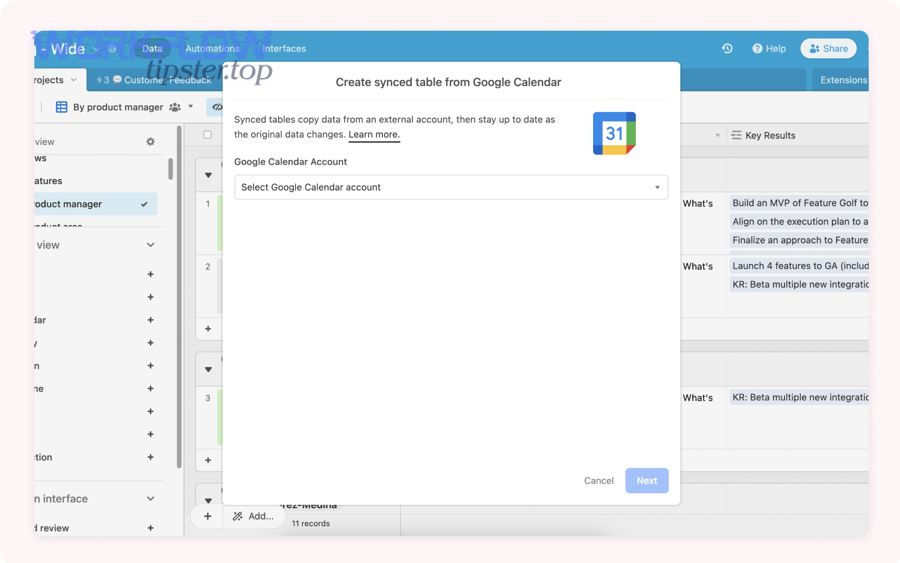Click 'KR: Beta multiple new' cell in record 3
This screenshot has width=900, height=563.
799,397
